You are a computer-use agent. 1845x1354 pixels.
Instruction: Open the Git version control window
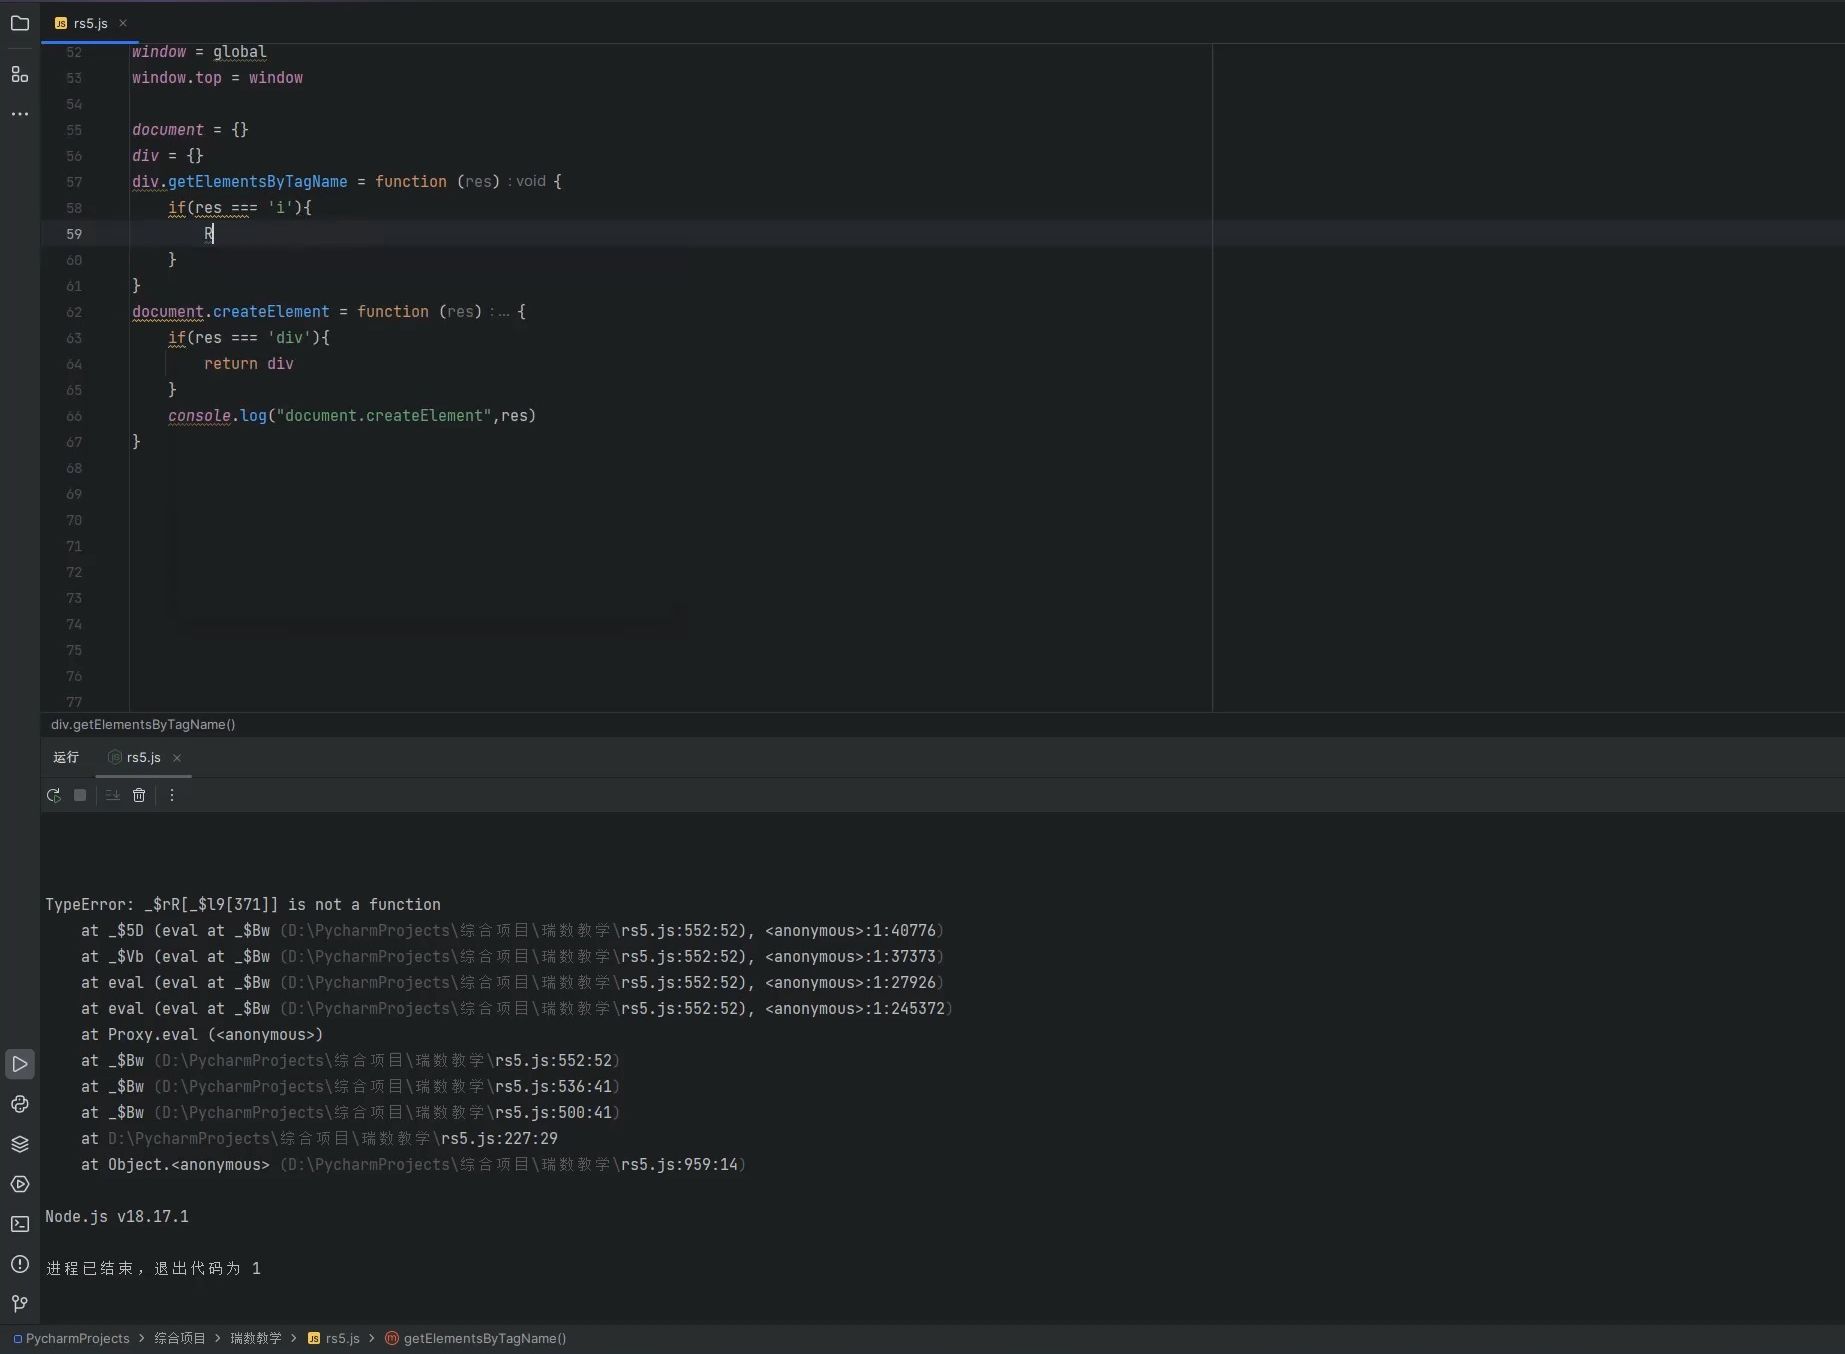(20, 1304)
